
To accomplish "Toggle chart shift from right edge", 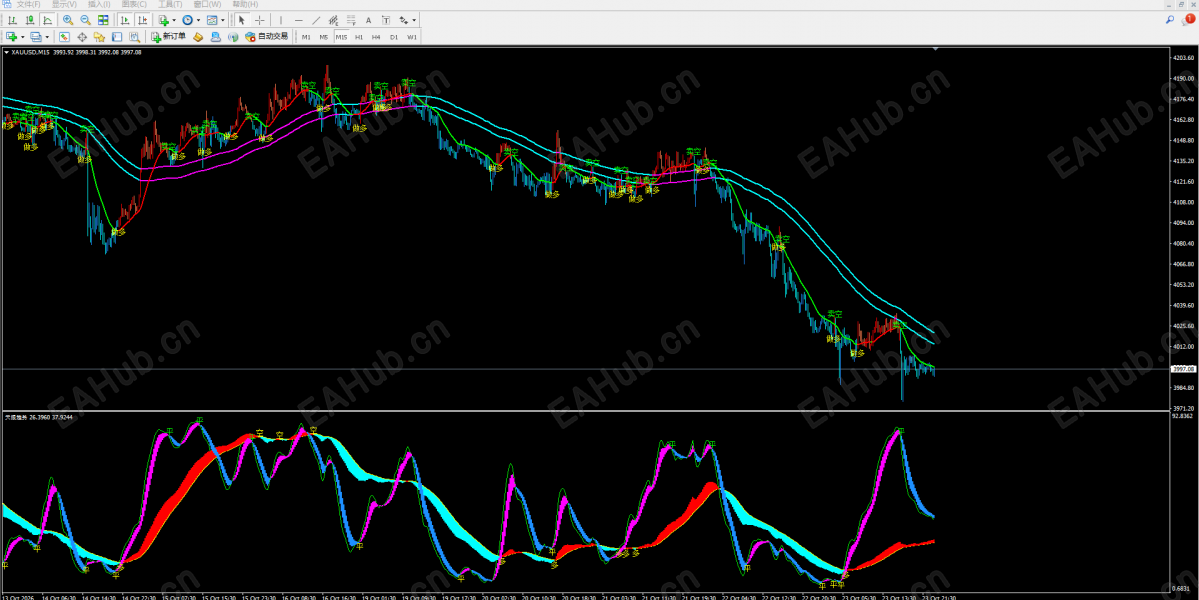I will (142, 21).
